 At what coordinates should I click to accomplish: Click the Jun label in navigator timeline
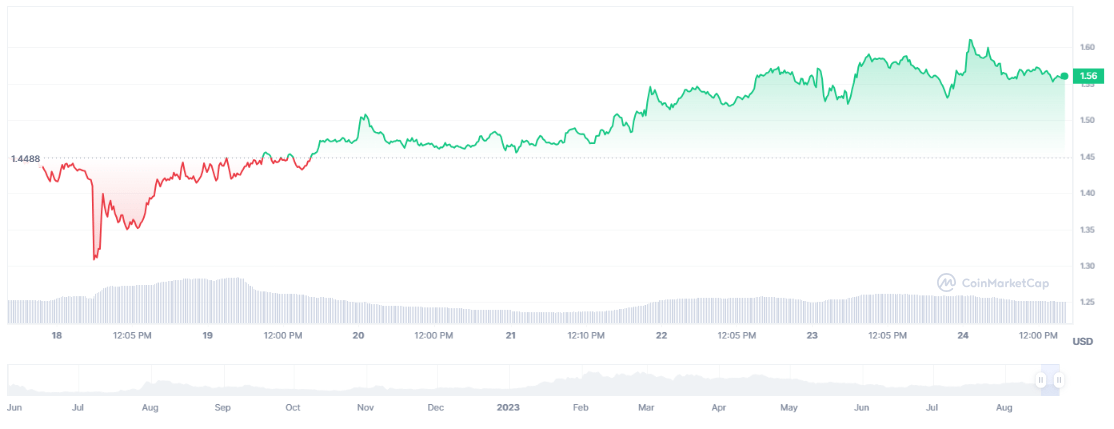tap(15, 408)
